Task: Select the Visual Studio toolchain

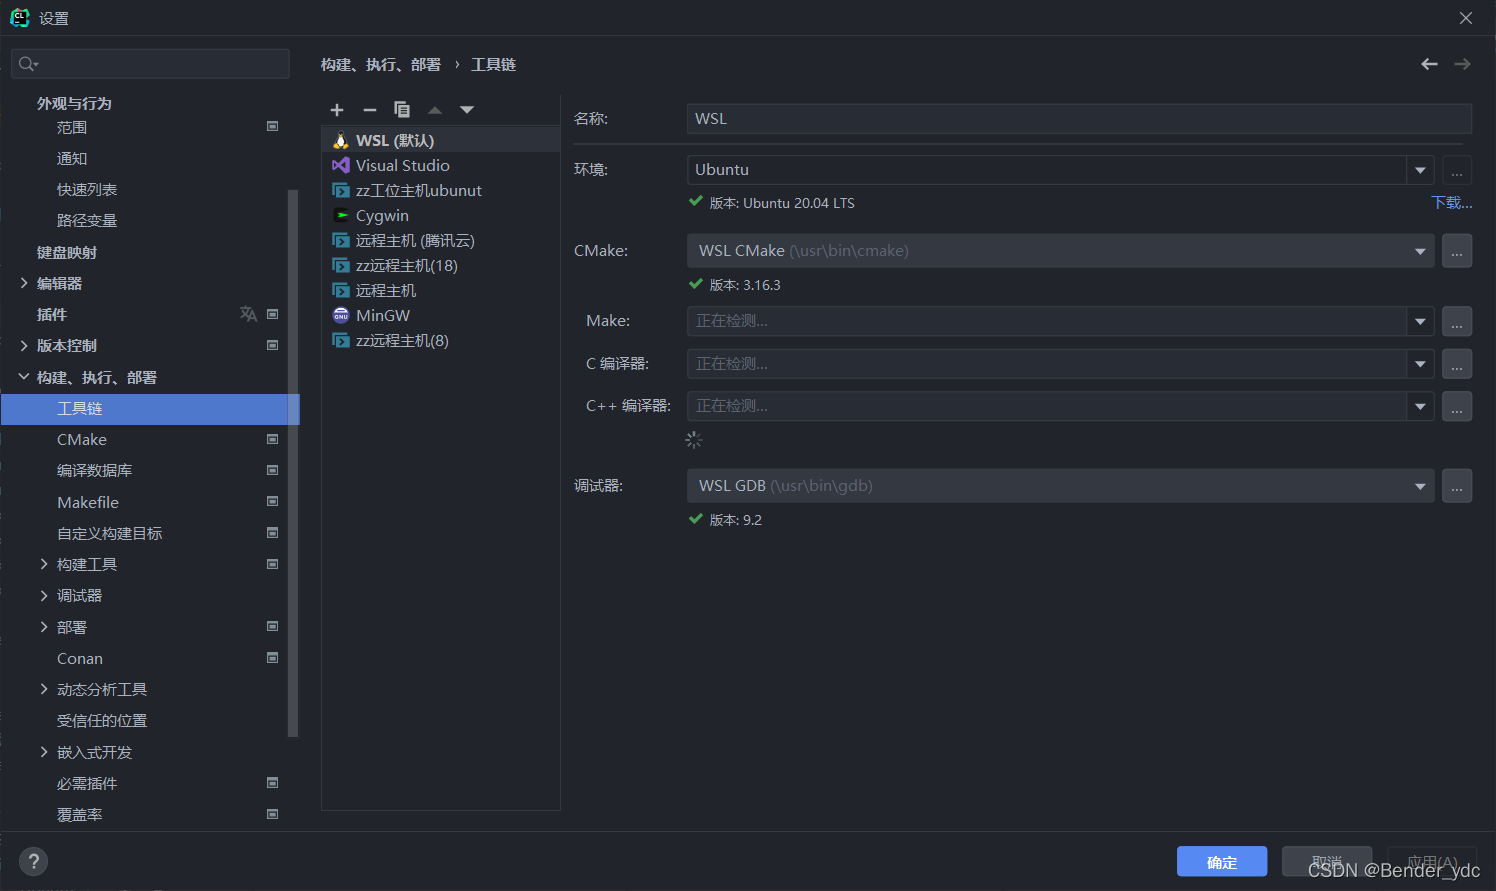Action: point(440,165)
